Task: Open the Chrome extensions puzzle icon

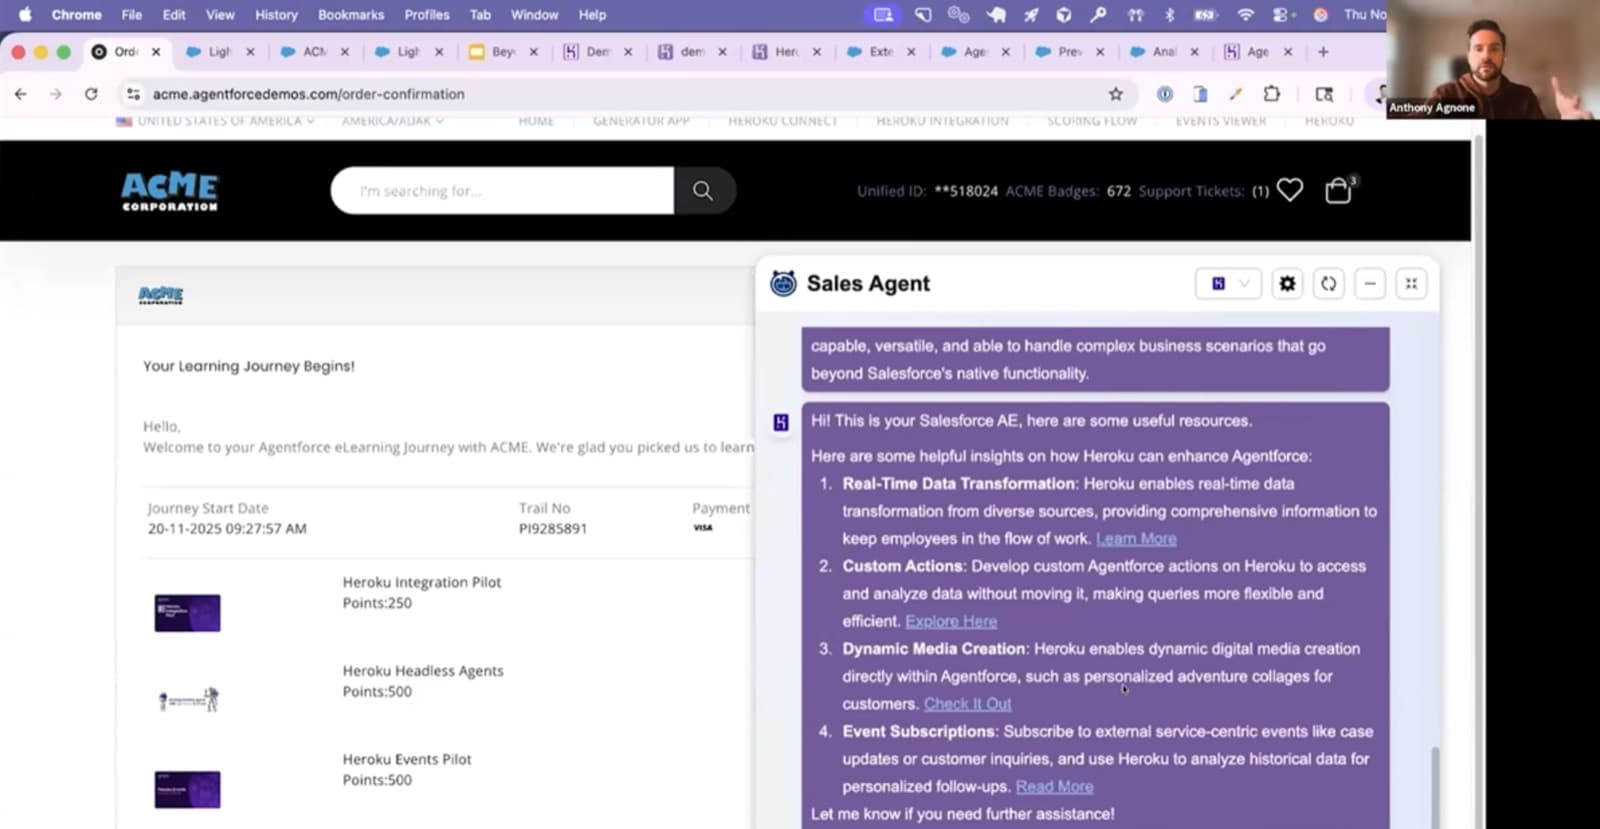Action: point(1272,94)
